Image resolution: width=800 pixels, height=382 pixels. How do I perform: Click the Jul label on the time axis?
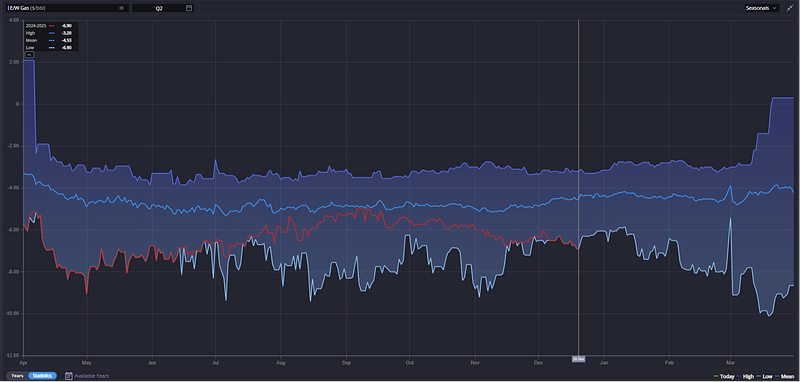pos(215,363)
